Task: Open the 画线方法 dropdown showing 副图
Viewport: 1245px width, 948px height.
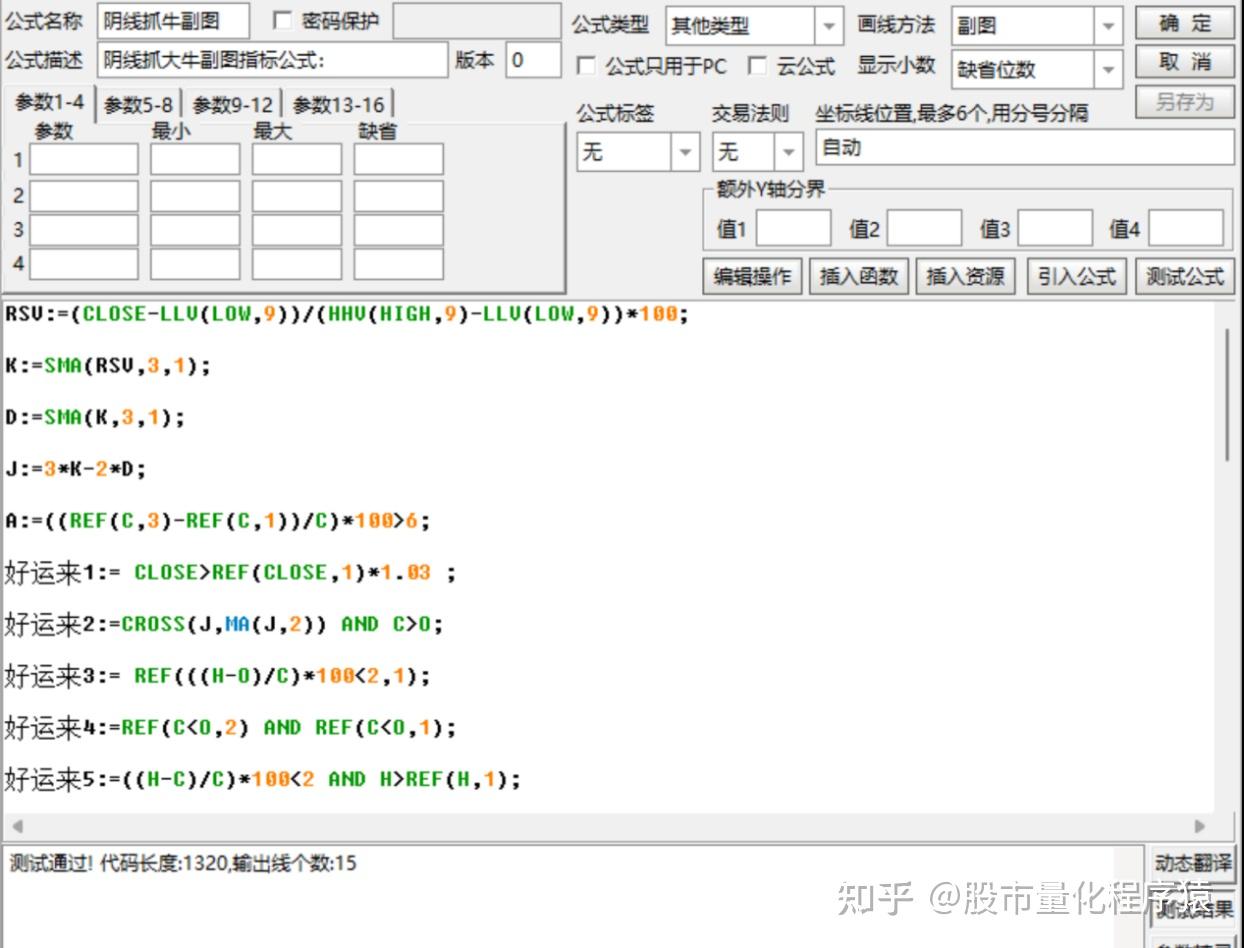Action: pos(1108,26)
